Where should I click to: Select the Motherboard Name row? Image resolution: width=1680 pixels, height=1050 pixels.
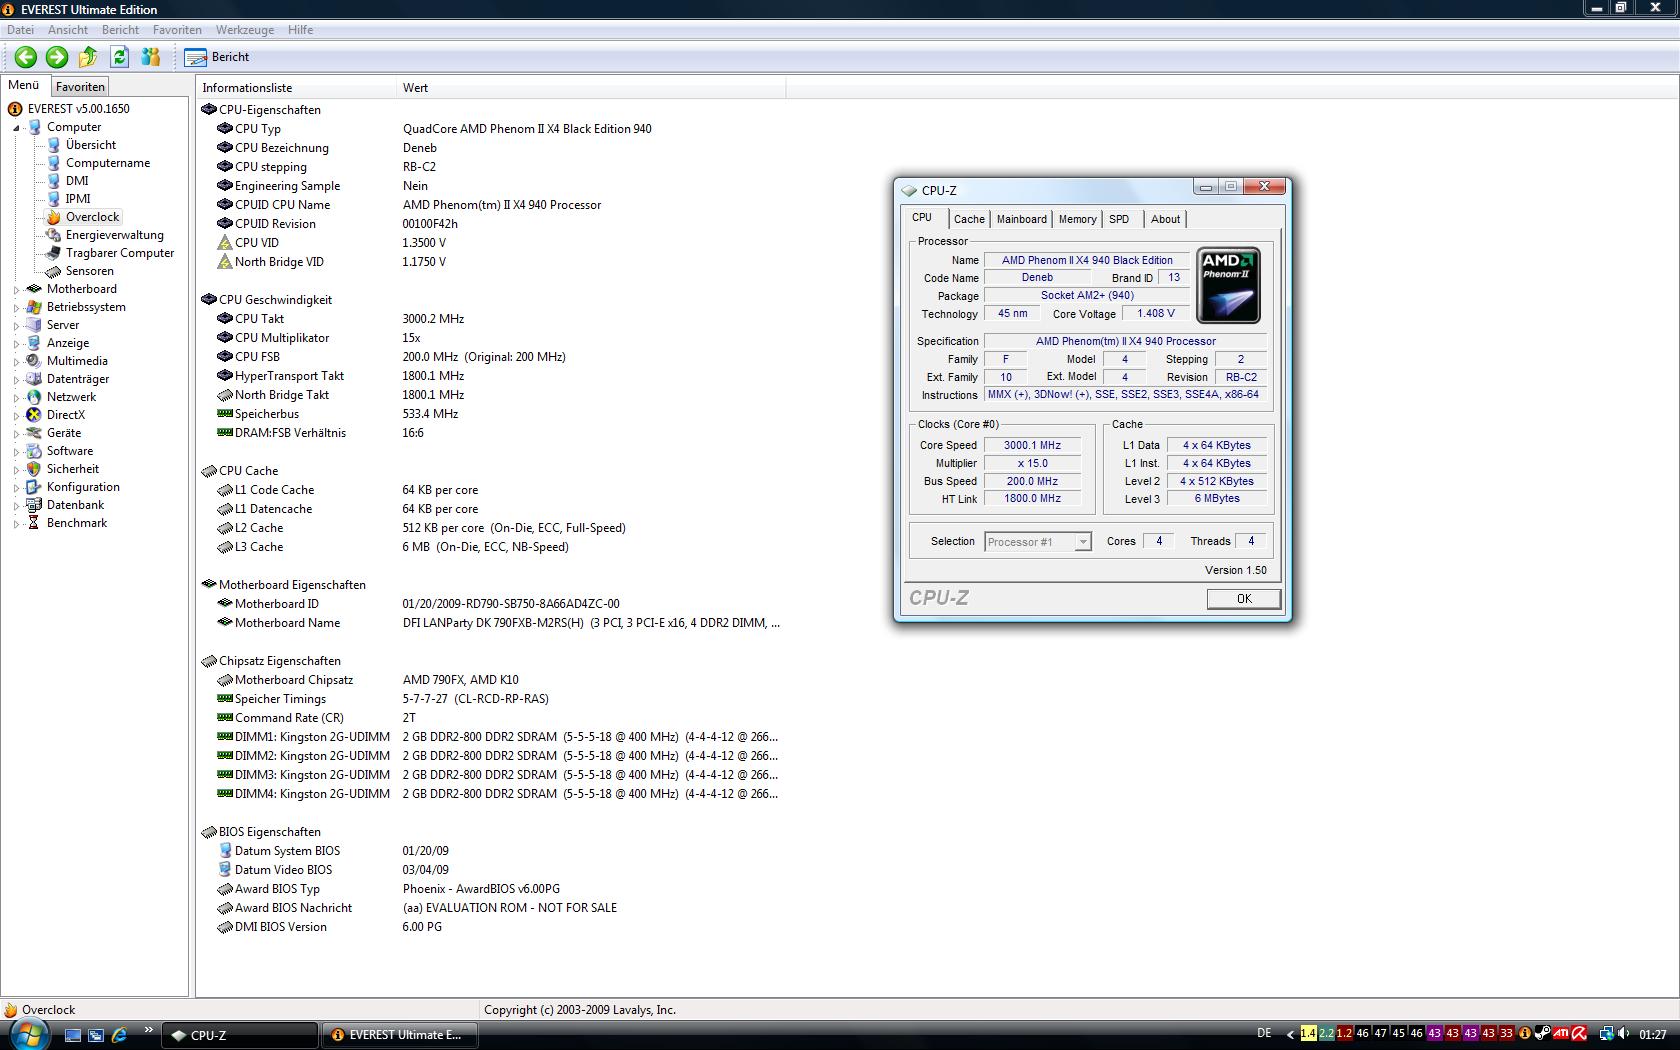pos(490,623)
